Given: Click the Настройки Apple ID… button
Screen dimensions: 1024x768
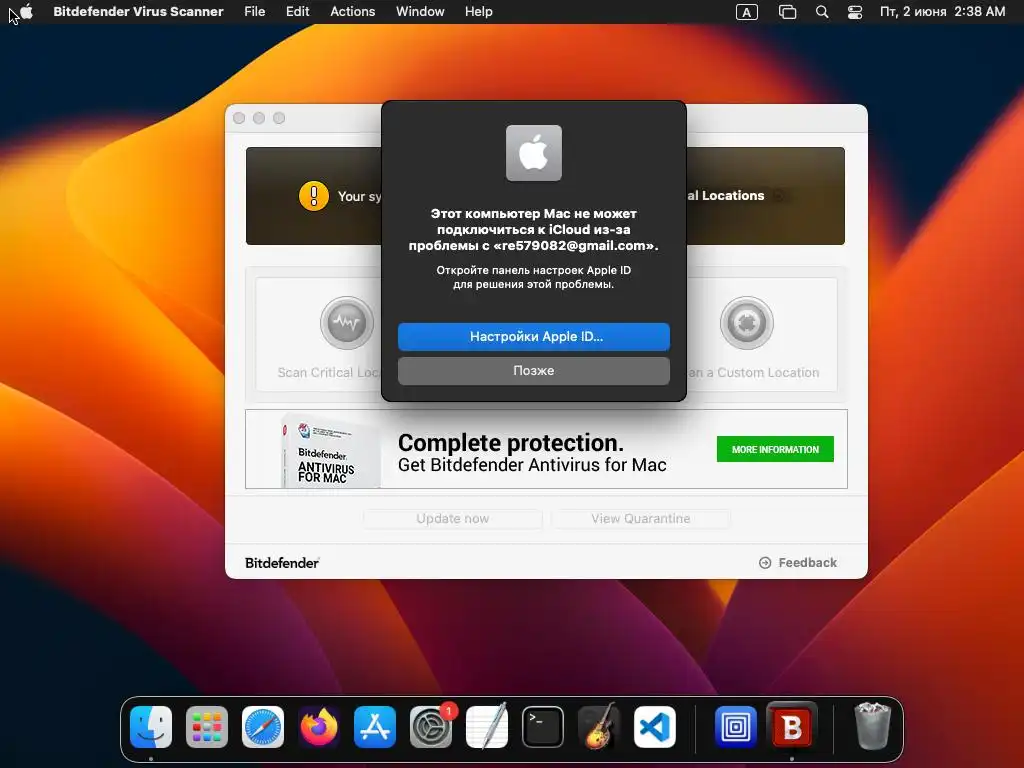Looking at the screenshot, I should click(534, 336).
